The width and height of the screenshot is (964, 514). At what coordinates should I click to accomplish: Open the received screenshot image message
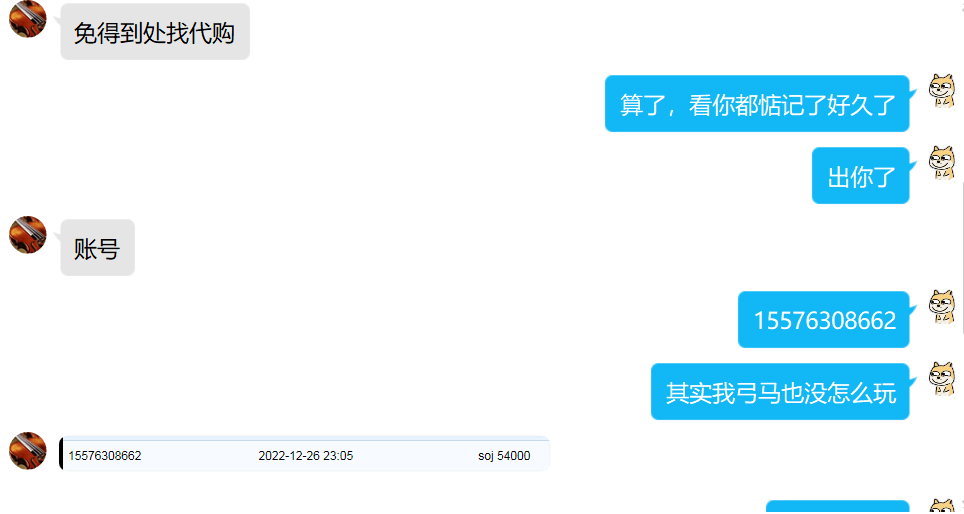pyautogui.click(x=304, y=454)
